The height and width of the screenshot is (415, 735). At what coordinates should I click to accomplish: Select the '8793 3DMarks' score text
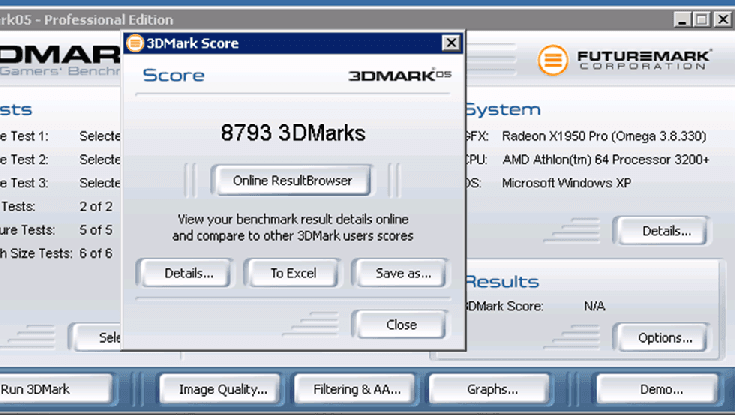[293, 133]
